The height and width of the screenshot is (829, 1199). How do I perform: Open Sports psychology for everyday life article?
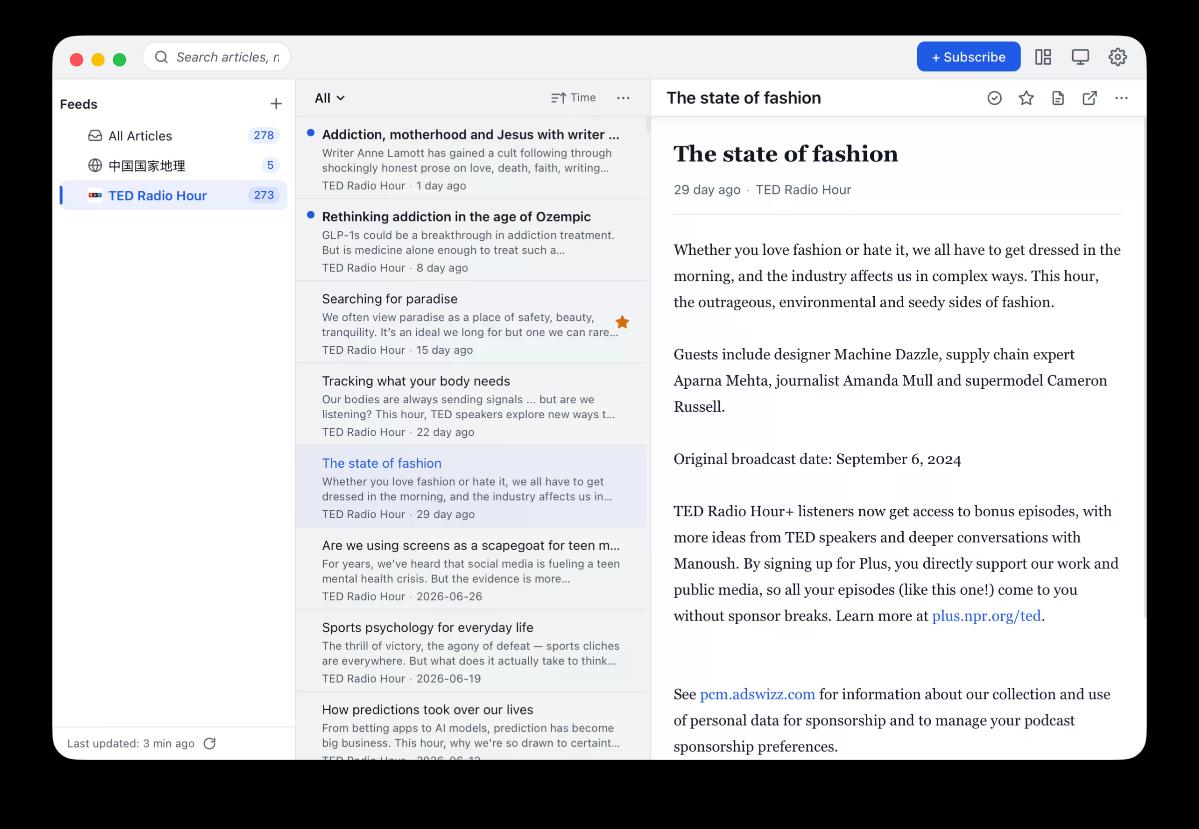click(x=471, y=651)
